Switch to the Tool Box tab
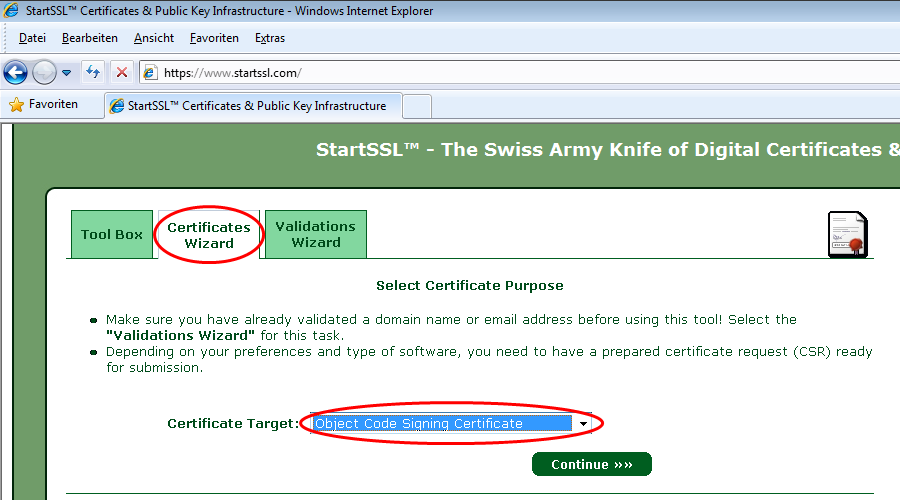900x500 pixels. (112, 234)
